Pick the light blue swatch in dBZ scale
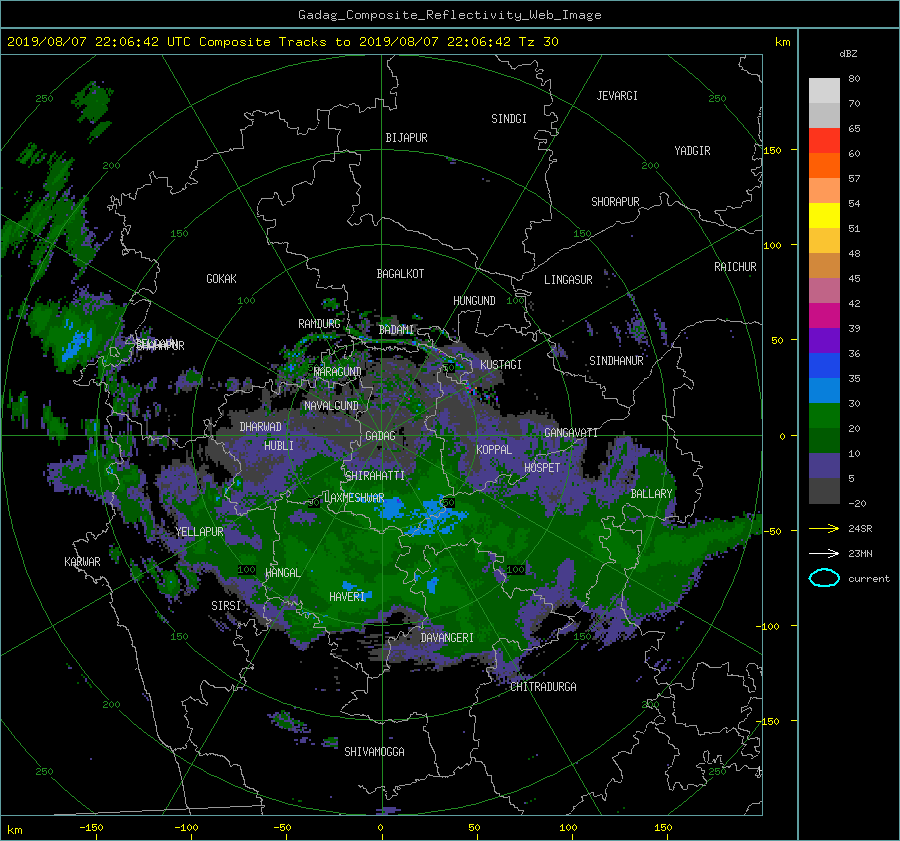This screenshot has width=900, height=841. [x=824, y=390]
